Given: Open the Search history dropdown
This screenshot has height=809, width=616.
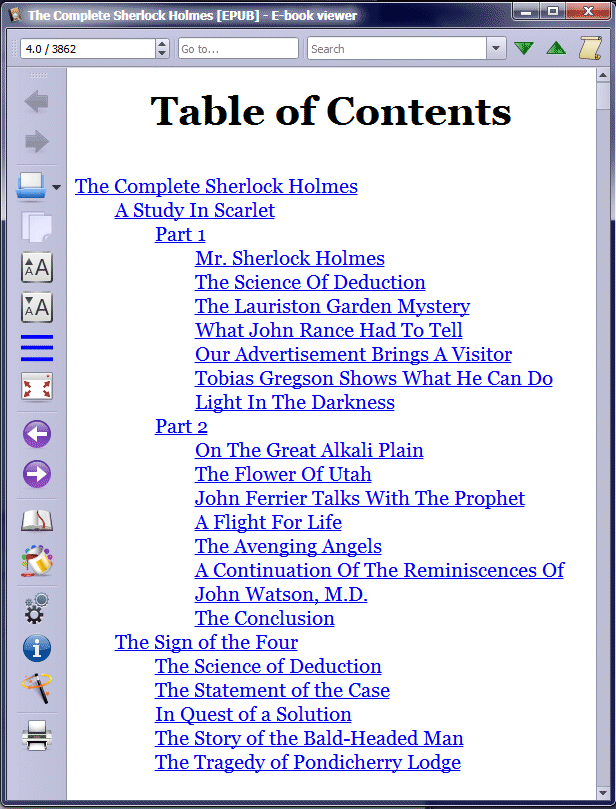Looking at the screenshot, I should pos(496,48).
